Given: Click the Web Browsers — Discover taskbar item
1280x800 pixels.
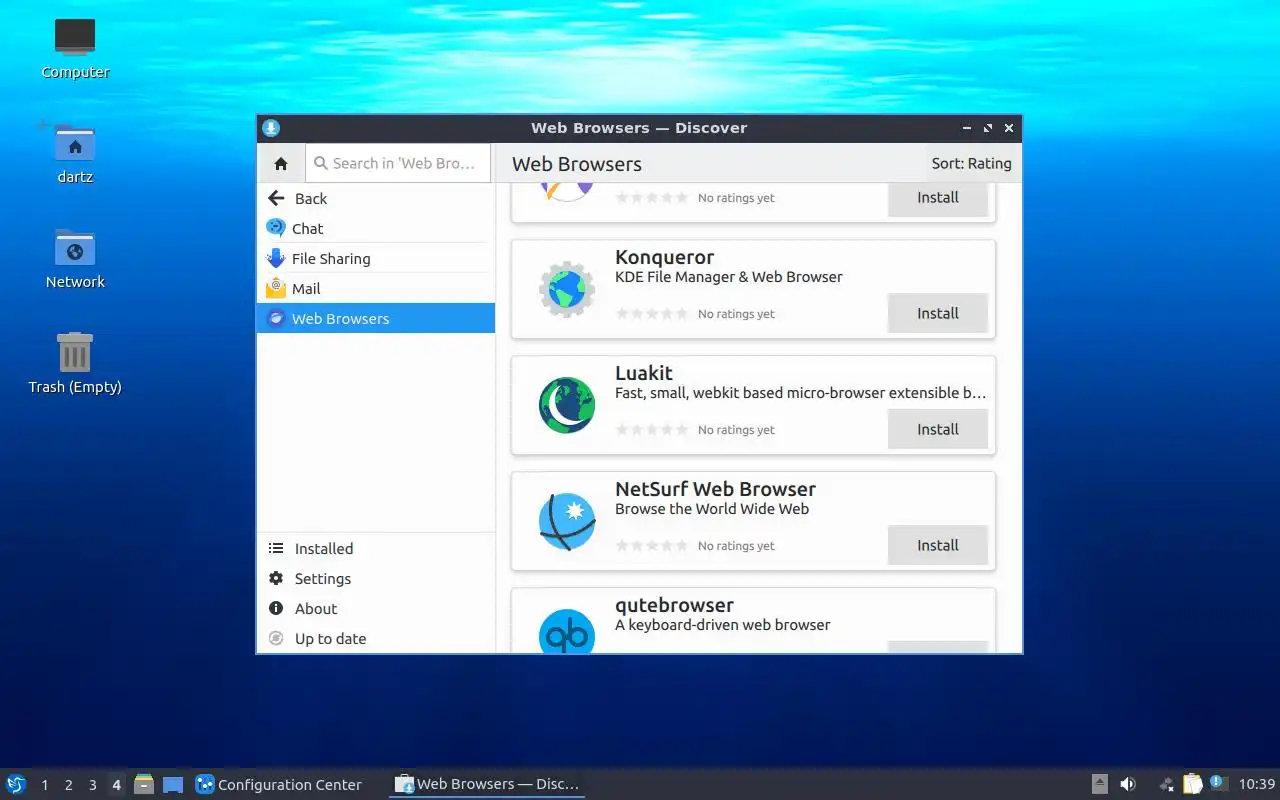Looking at the screenshot, I should pyautogui.click(x=487, y=784).
